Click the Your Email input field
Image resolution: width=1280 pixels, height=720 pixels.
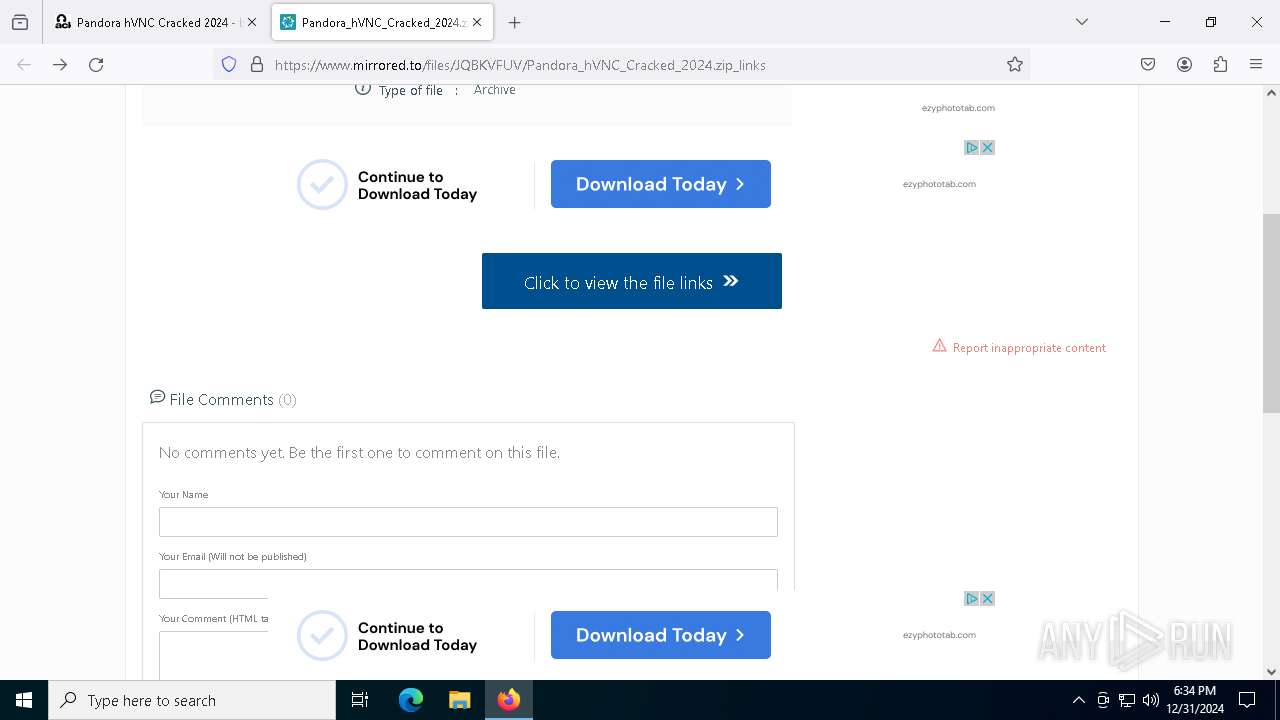[x=468, y=583]
